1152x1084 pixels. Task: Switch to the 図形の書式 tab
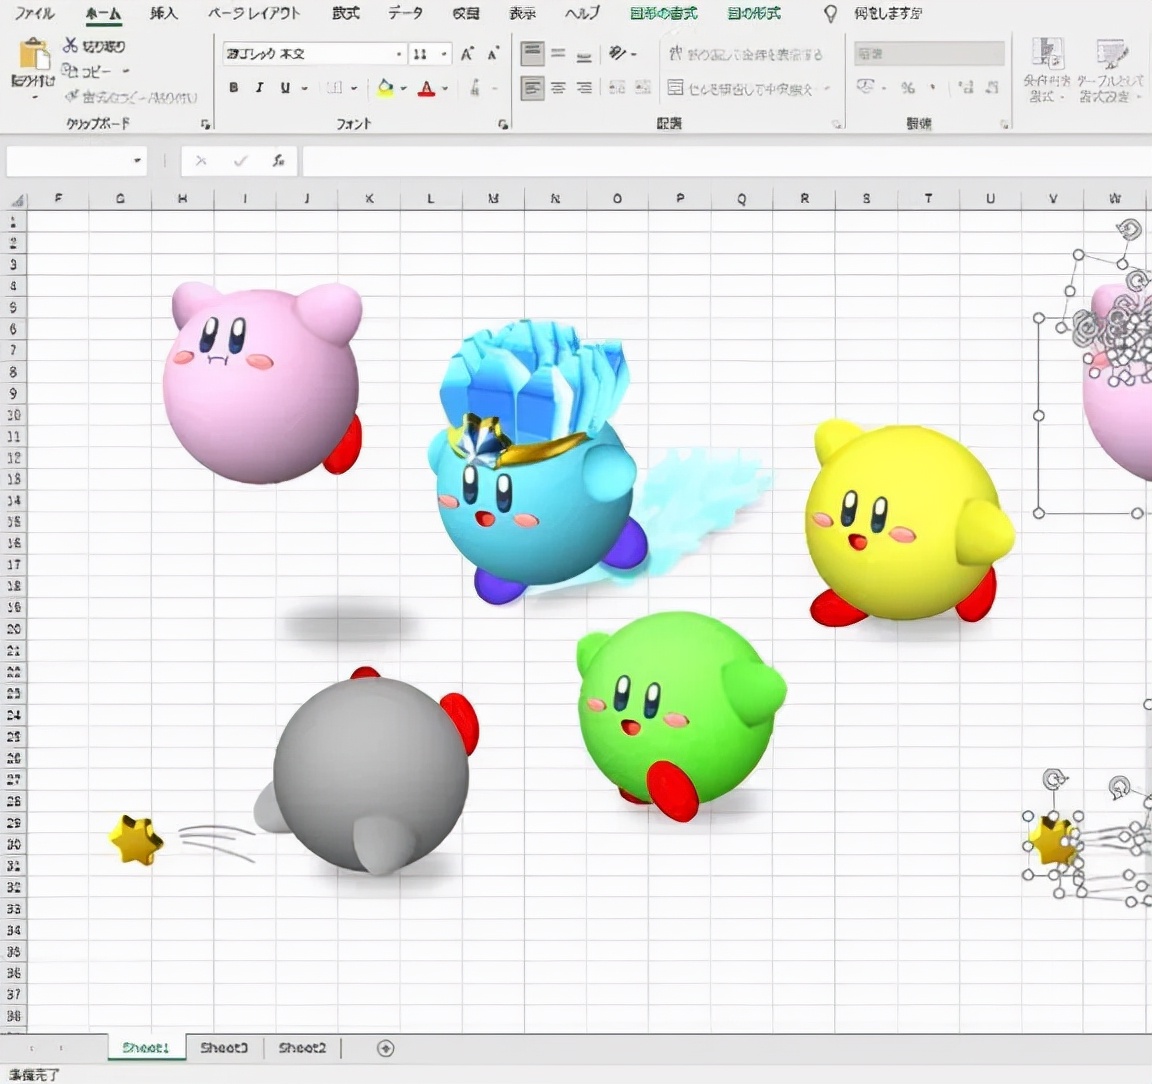click(x=663, y=13)
